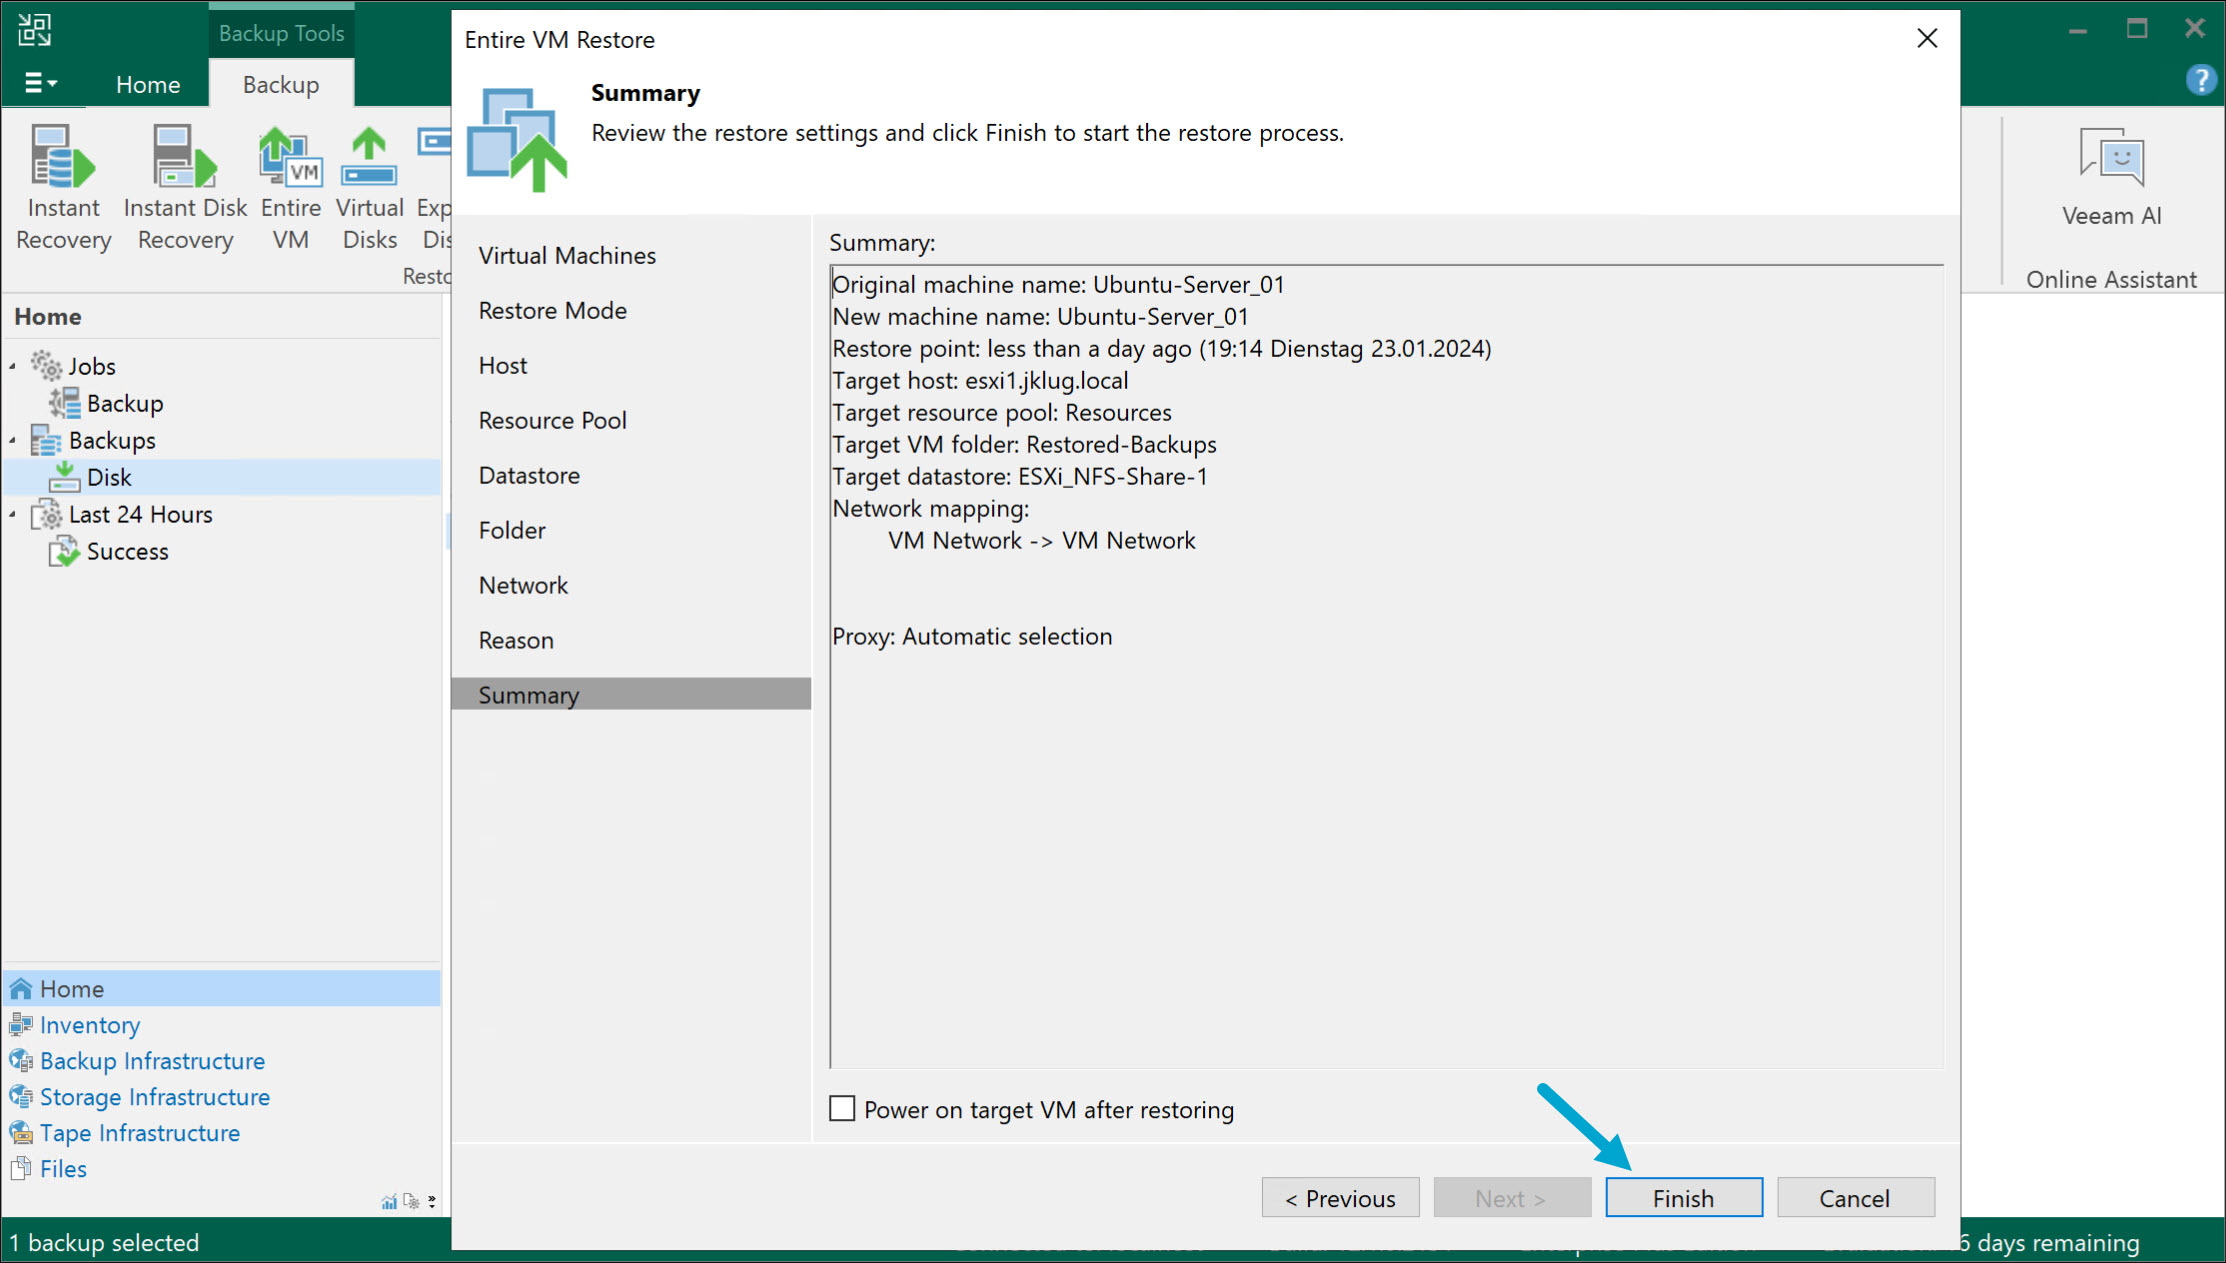This screenshot has width=2226, height=1263.
Task: Cancel the Entire VM Restore wizard
Action: point(1855,1198)
